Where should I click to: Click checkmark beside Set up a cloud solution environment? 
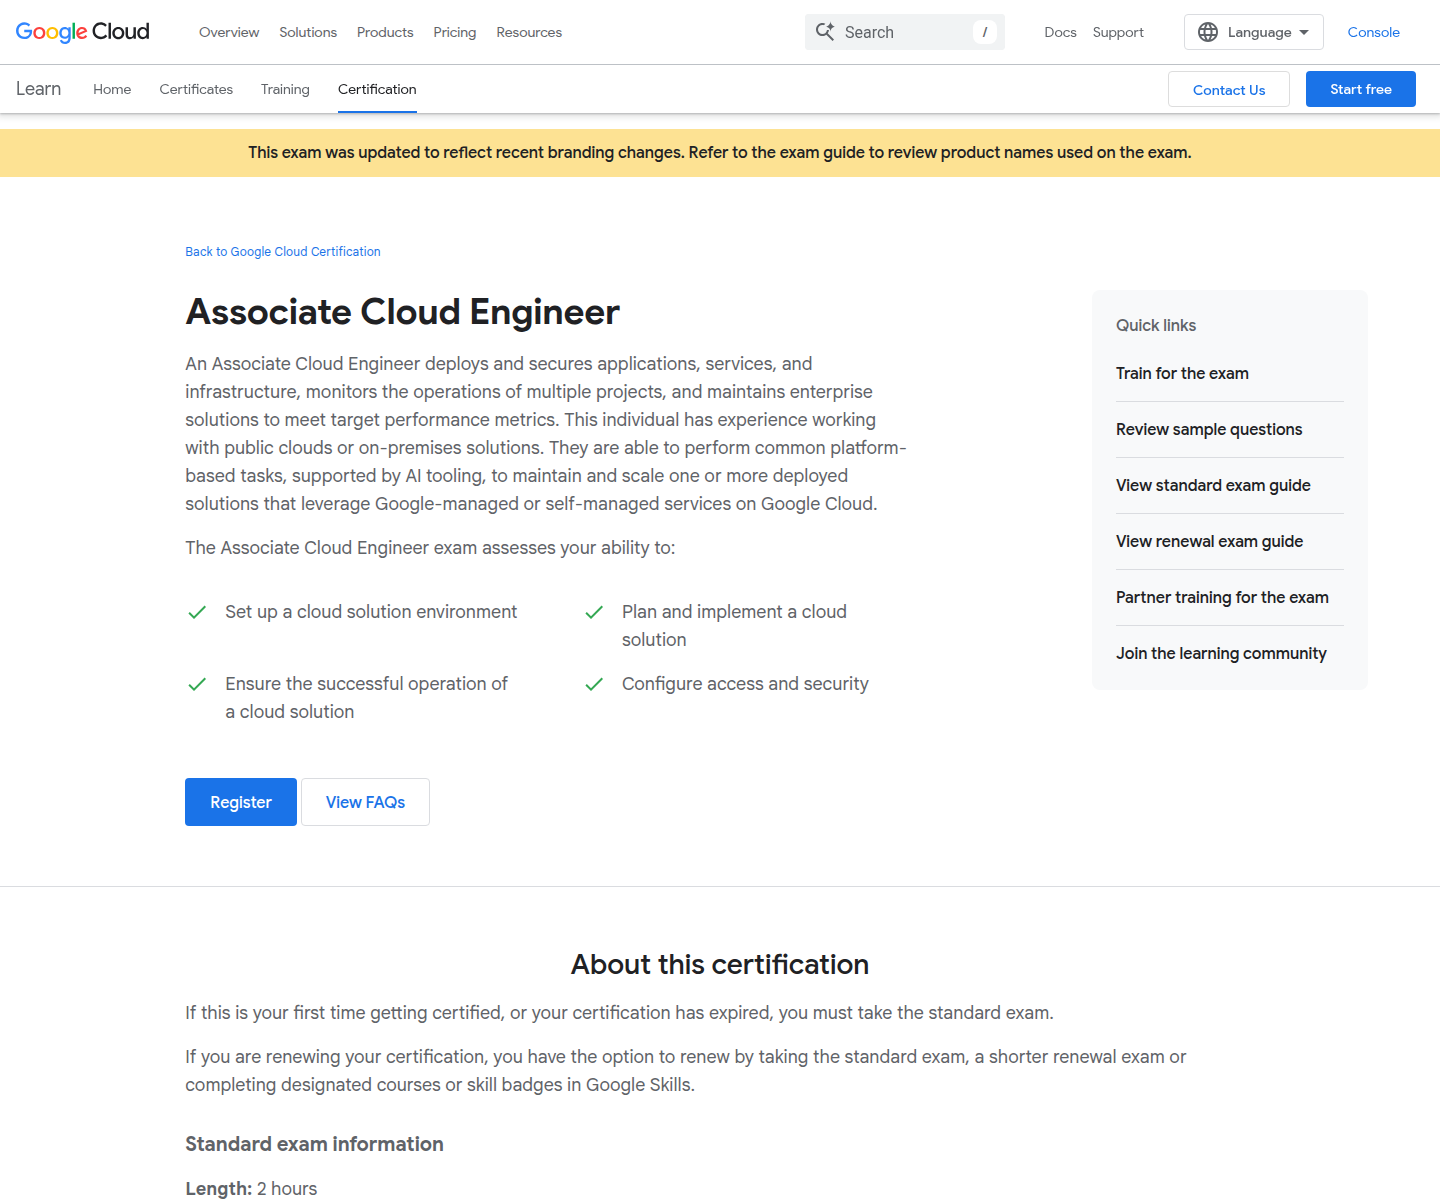[x=197, y=612]
